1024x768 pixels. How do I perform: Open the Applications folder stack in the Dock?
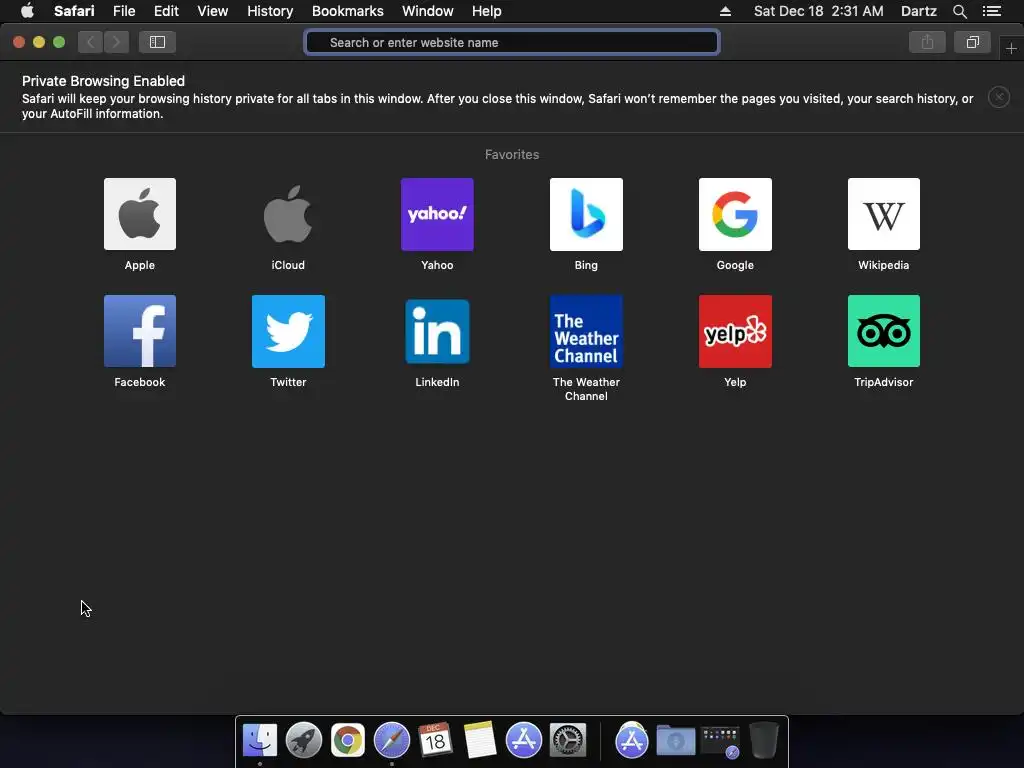click(631, 741)
